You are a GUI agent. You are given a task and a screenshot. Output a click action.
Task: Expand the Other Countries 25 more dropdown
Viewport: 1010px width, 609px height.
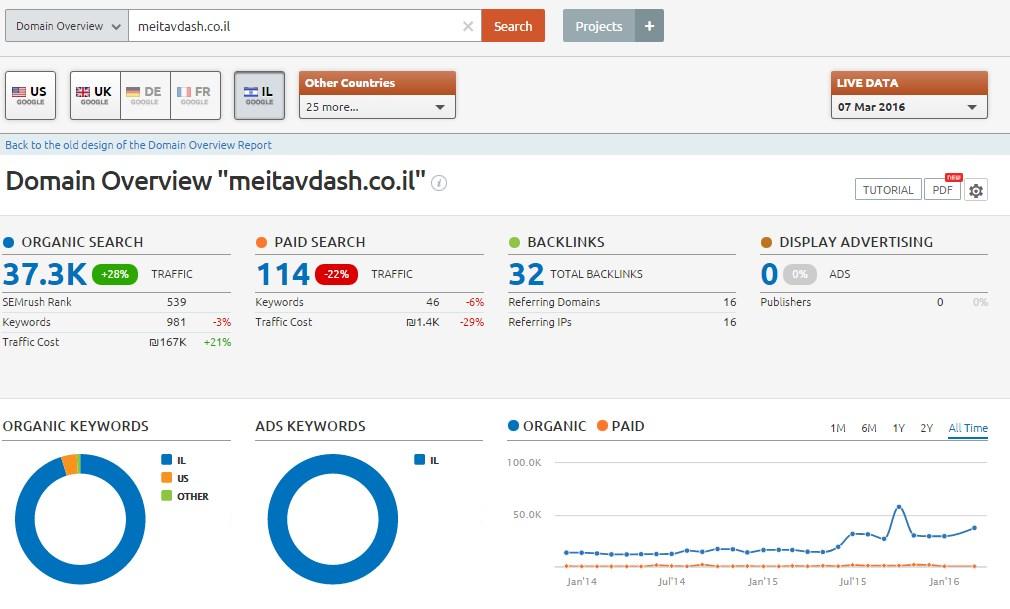click(377, 107)
